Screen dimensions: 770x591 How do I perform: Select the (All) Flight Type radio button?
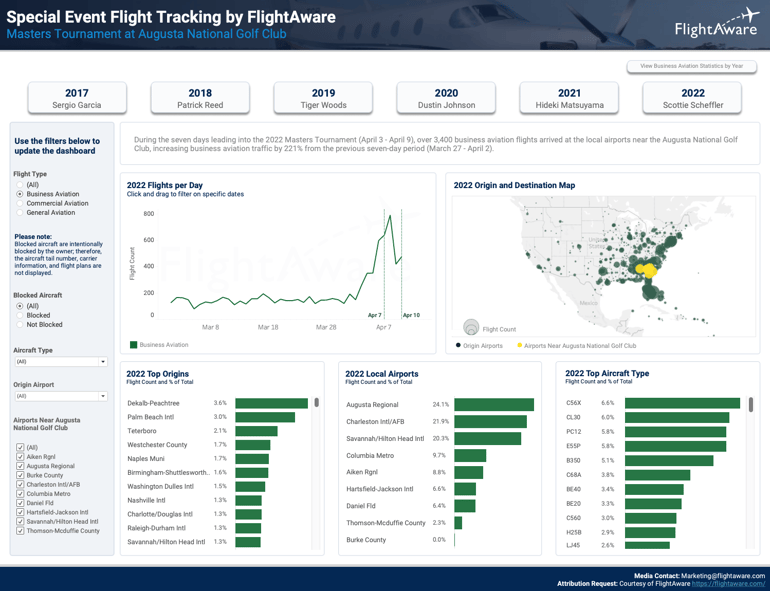pyautogui.click(x=20, y=185)
